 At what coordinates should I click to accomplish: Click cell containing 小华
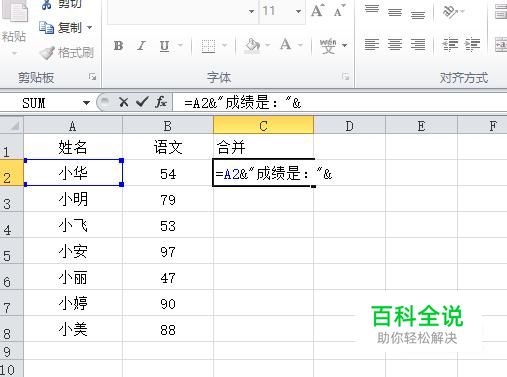coord(73,173)
